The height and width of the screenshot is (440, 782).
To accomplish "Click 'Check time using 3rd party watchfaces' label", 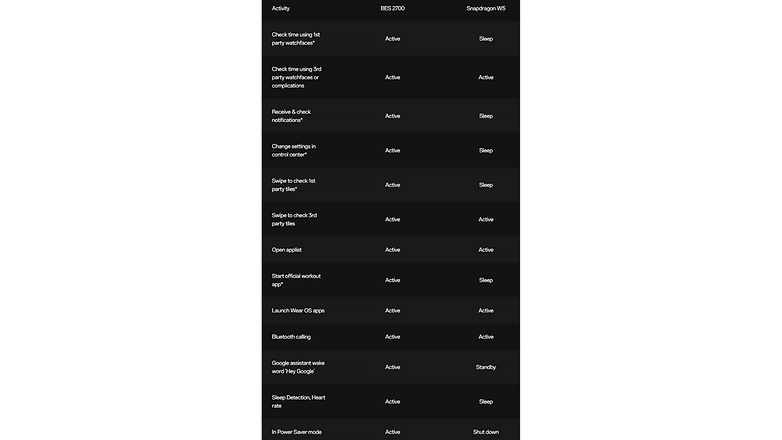I will coord(296,77).
